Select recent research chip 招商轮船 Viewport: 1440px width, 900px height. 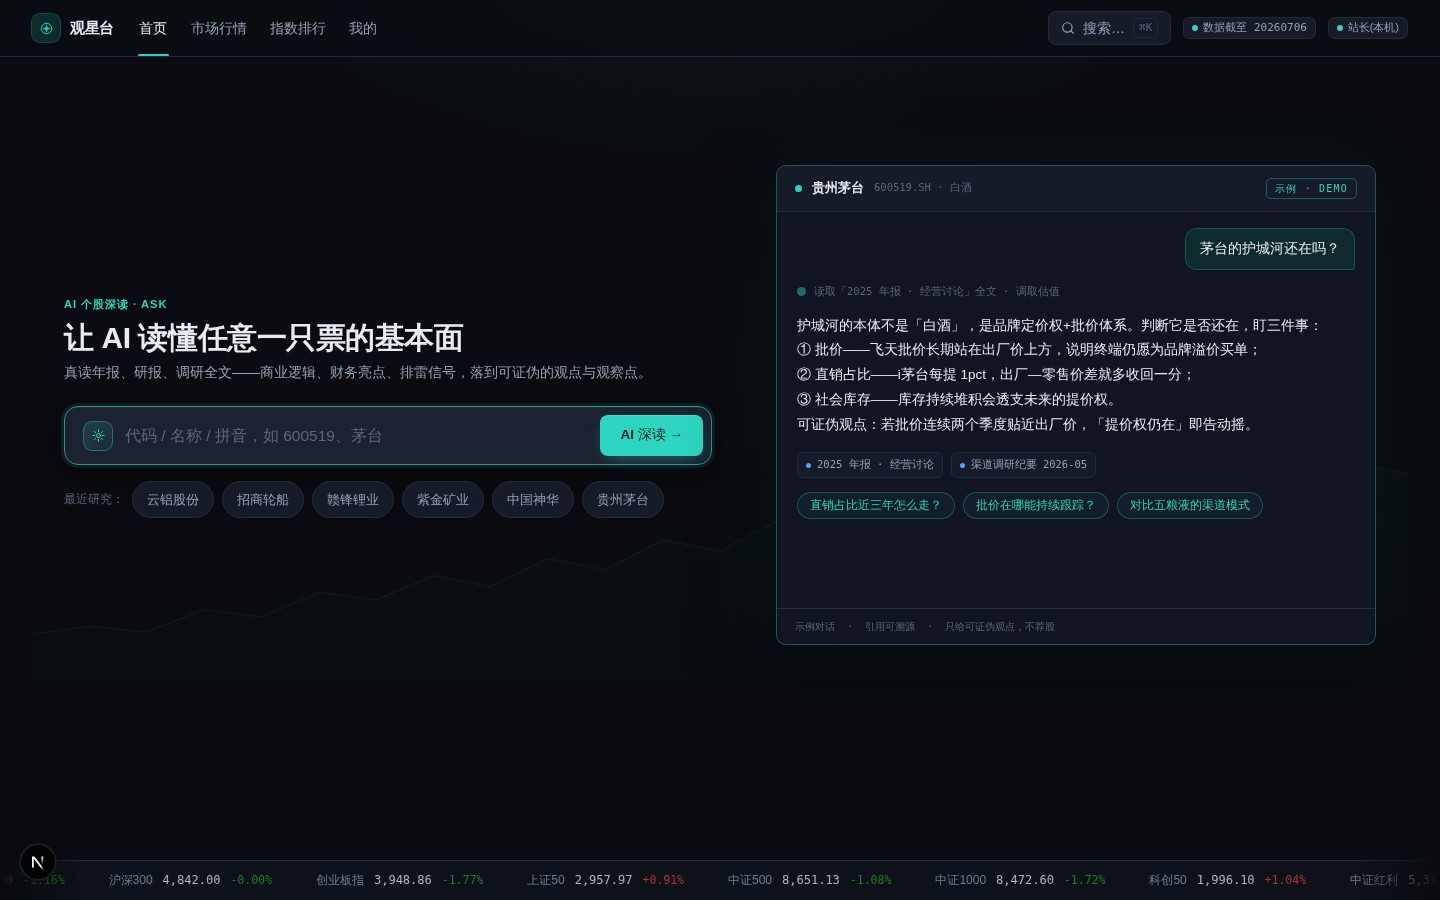[x=263, y=500]
